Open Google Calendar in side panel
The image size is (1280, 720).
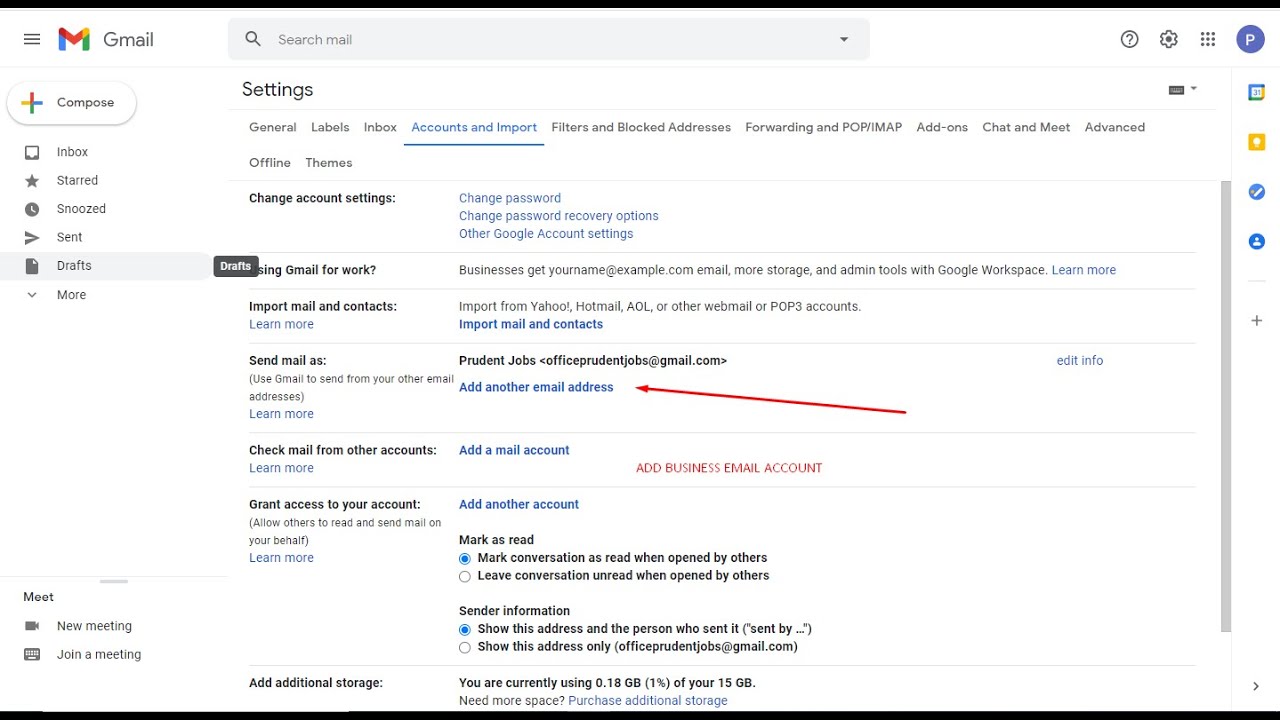1257,93
